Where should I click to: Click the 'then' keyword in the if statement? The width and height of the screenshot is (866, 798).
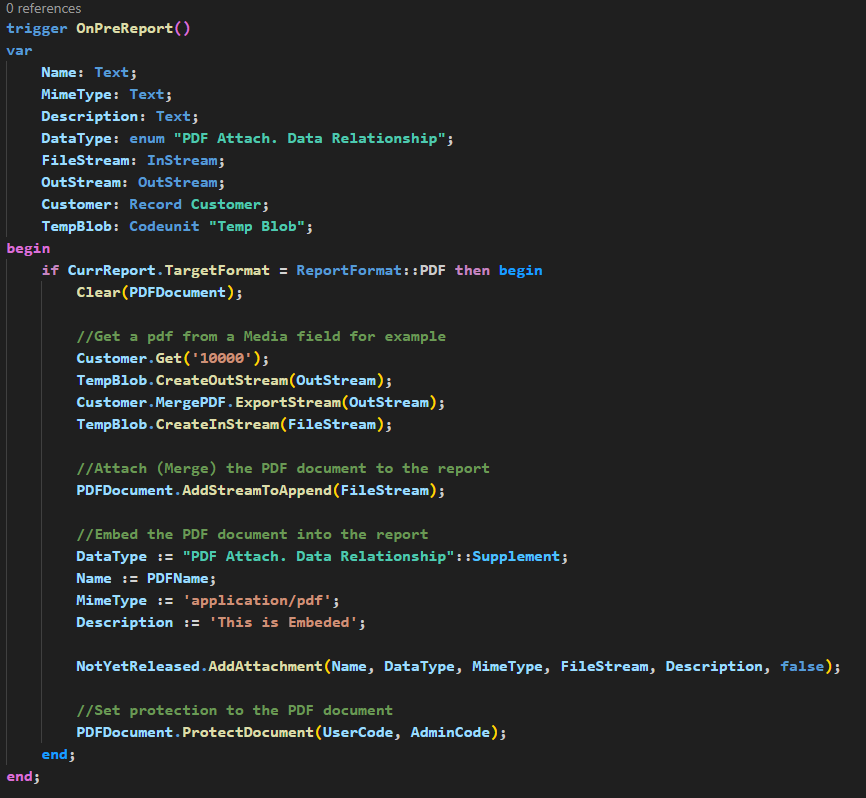click(472, 271)
